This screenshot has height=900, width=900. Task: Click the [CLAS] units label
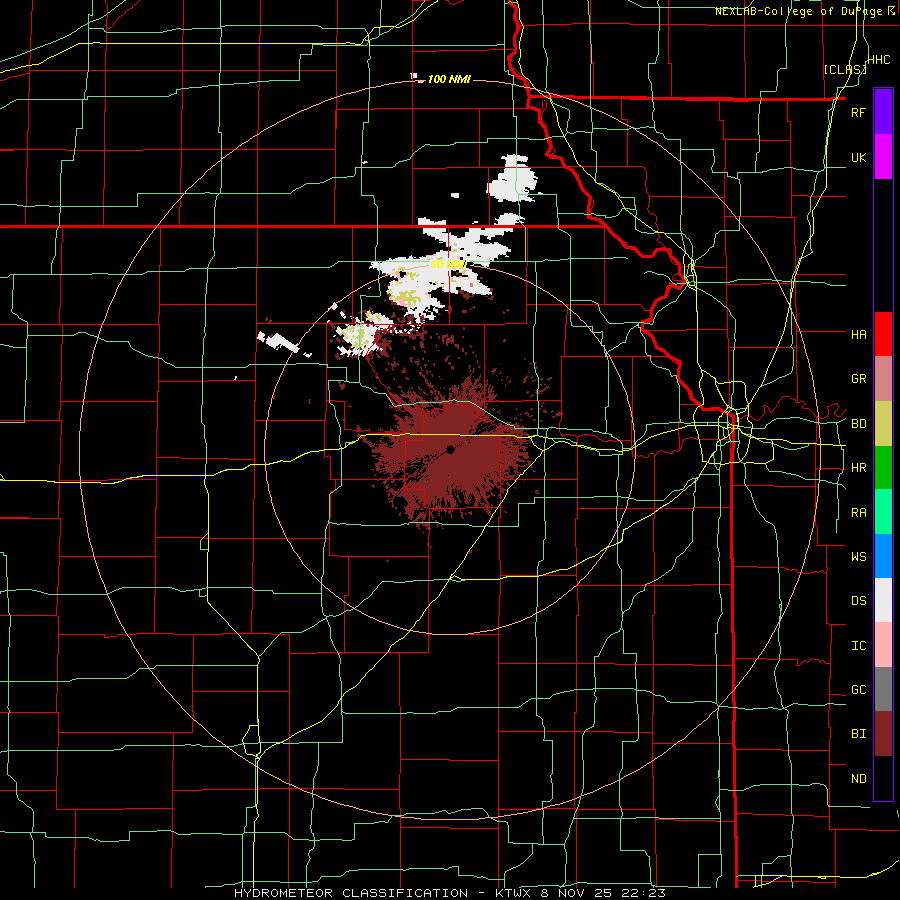pos(845,69)
